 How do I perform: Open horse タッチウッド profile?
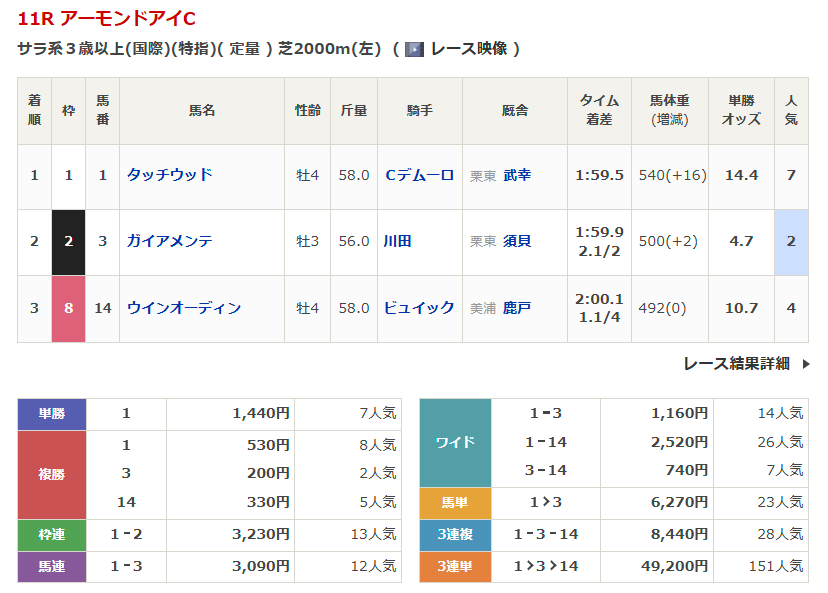[x=169, y=175]
